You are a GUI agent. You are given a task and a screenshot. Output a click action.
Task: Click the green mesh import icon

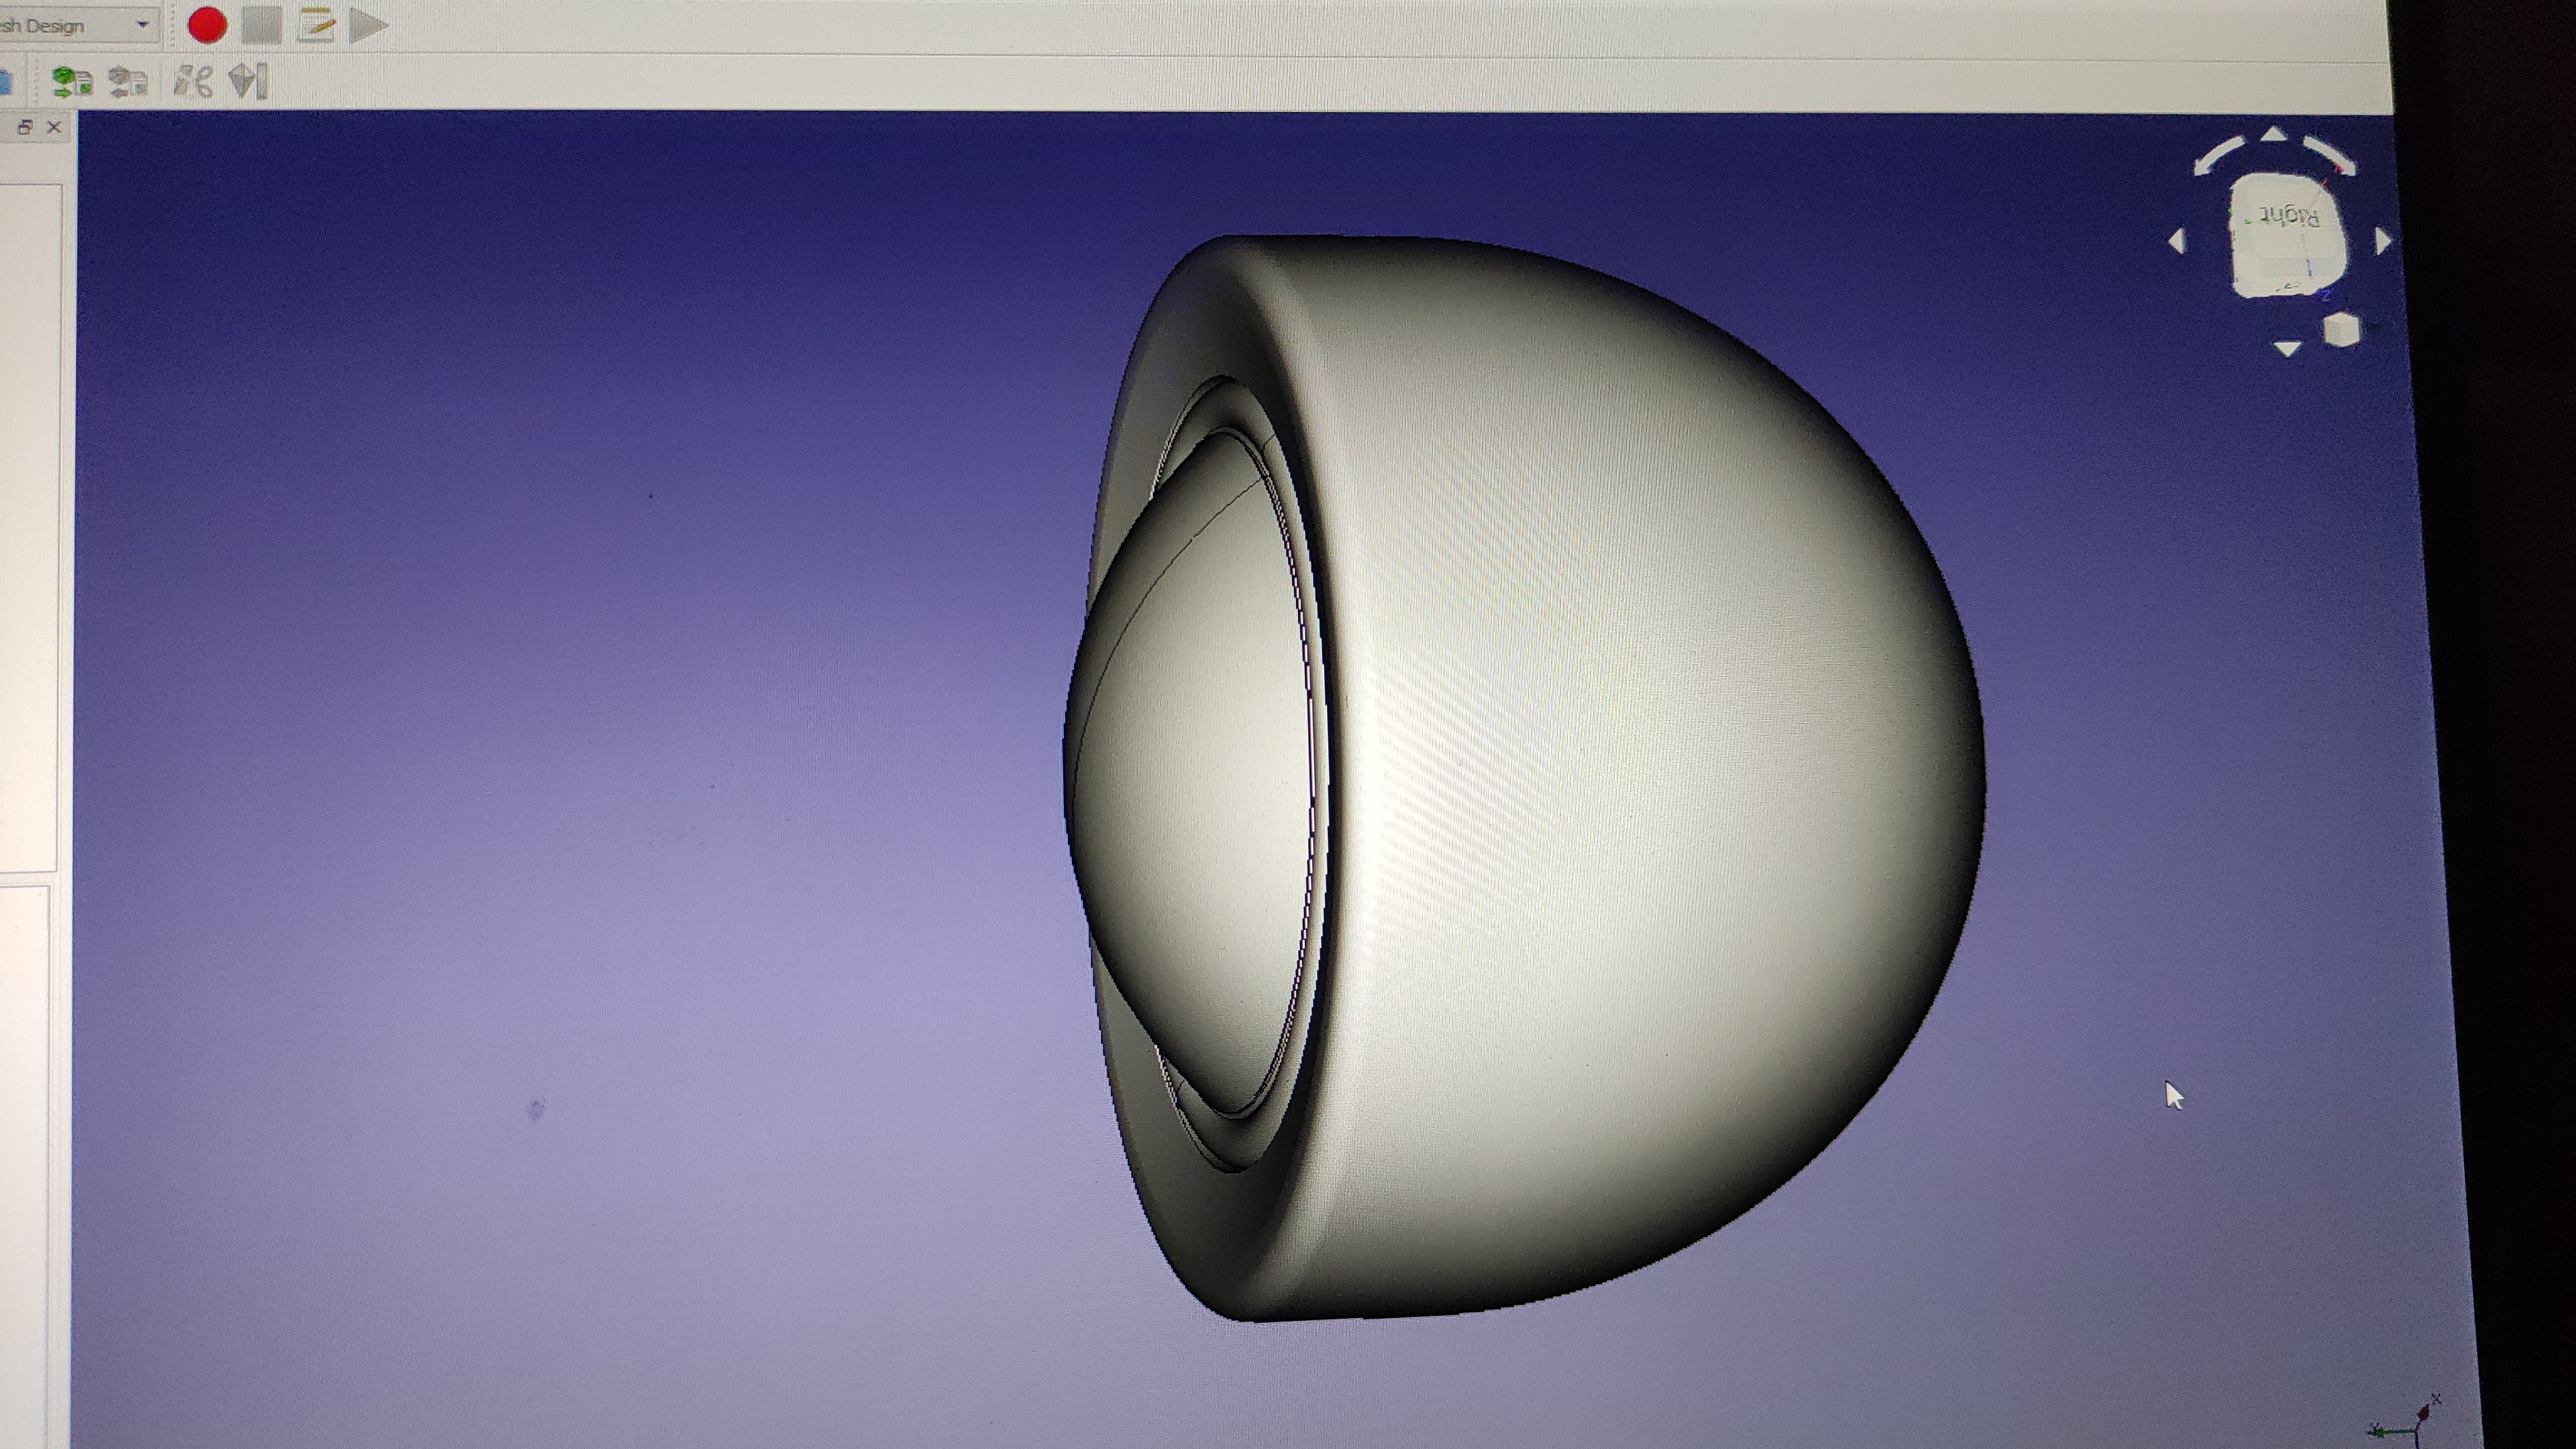[72, 81]
